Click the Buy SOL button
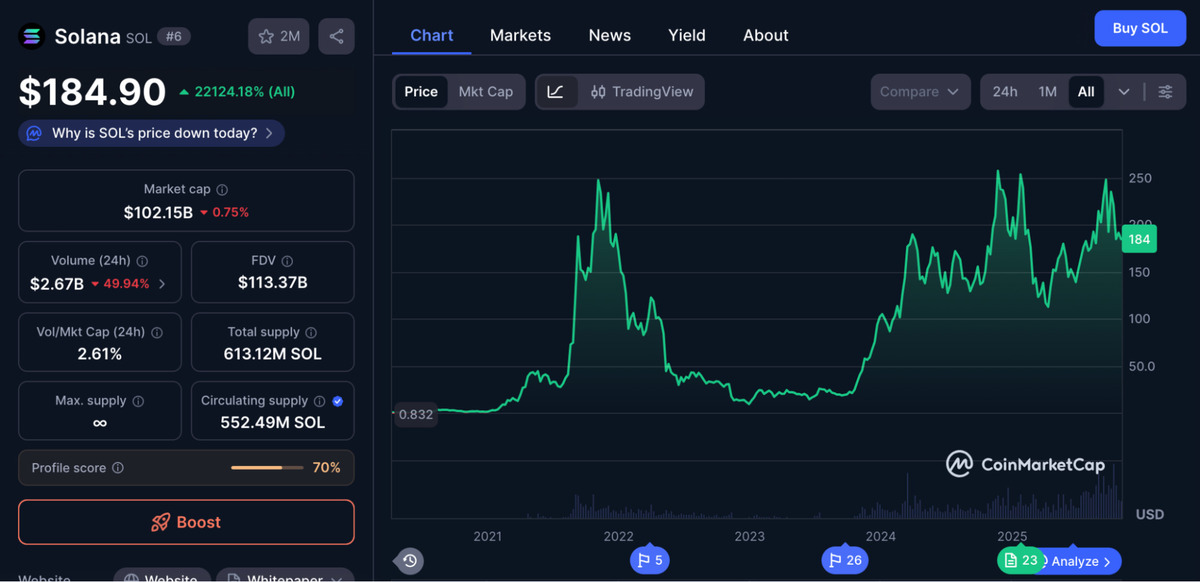The height and width of the screenshot is (582, 1200). pos(1140,28)
